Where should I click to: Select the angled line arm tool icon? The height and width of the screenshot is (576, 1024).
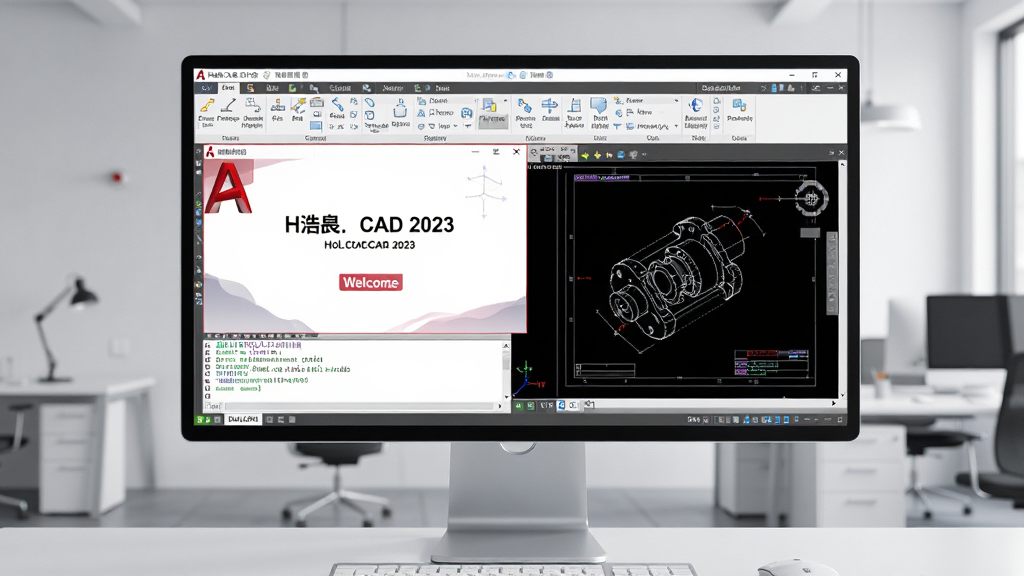pyautogui.click(x=228, y=105)
